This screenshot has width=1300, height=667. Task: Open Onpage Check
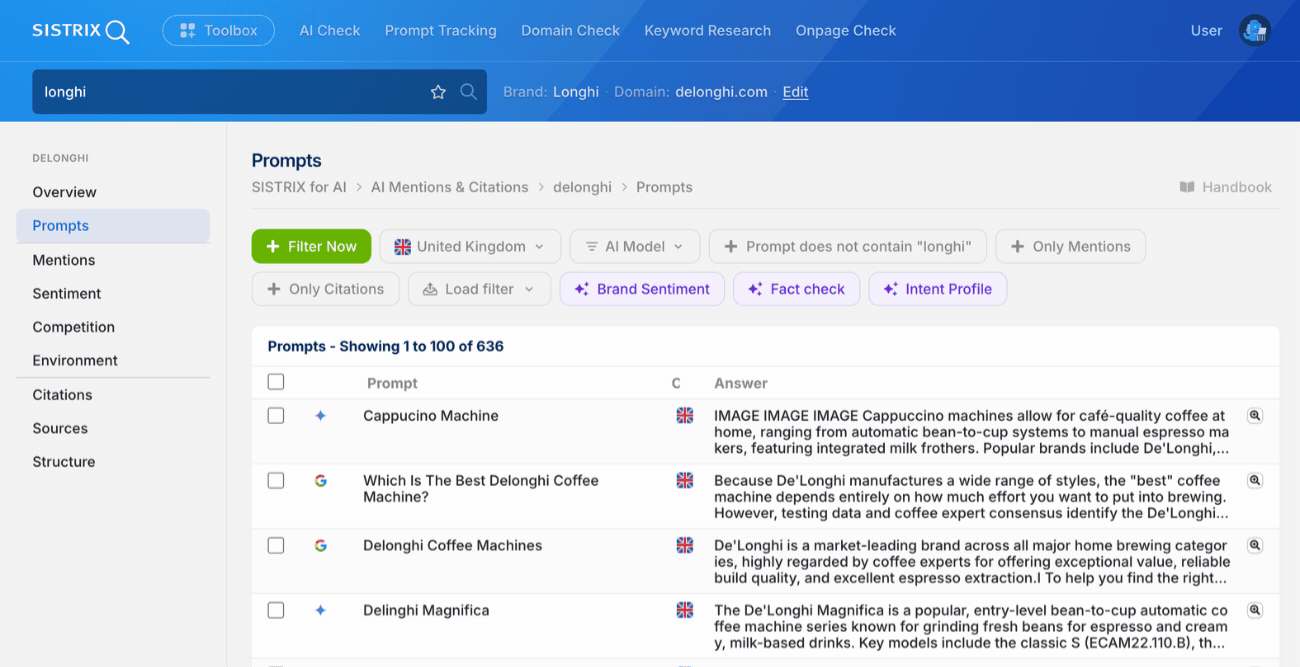point(846,31)
